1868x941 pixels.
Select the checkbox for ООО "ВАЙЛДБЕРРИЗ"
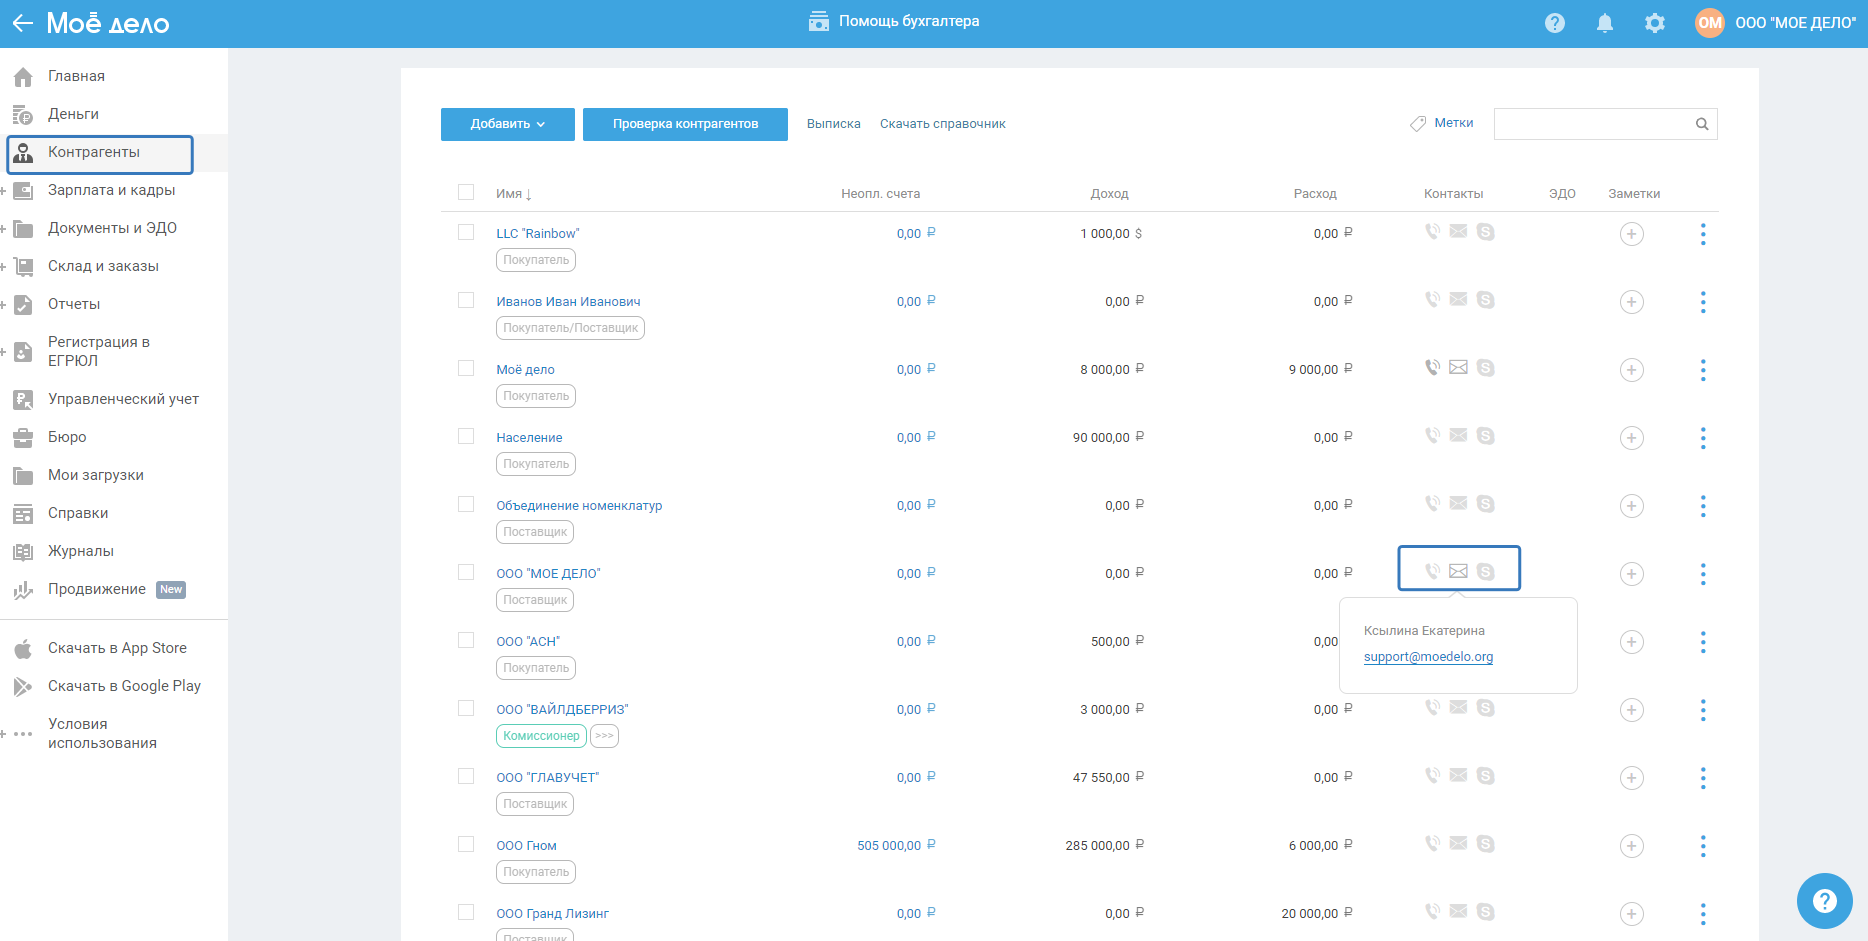pos(466,709)
